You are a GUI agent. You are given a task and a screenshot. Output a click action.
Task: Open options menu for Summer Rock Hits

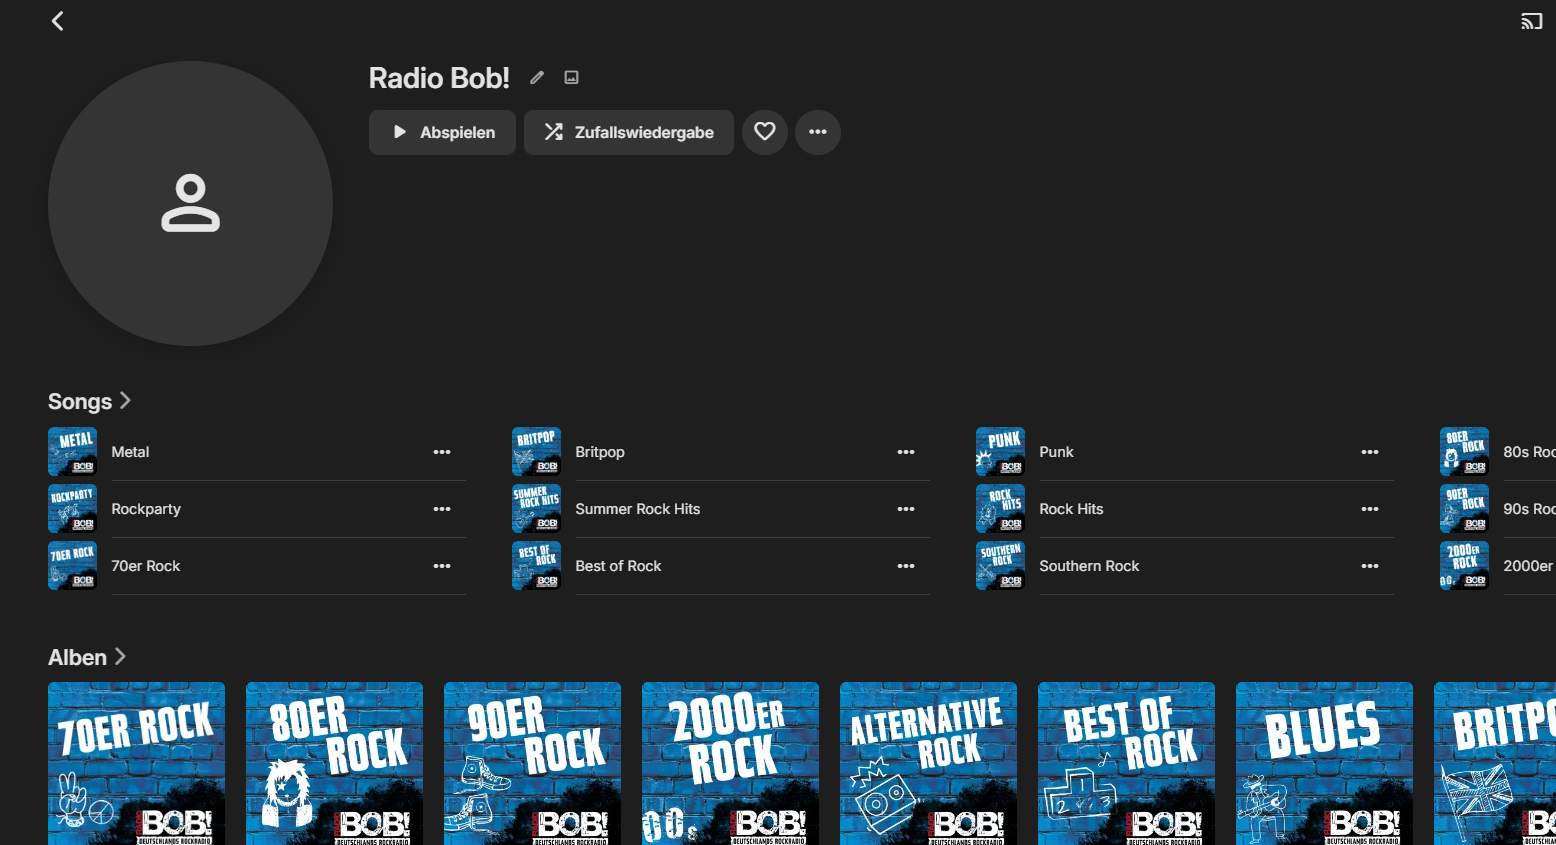(x=906, y=509)
